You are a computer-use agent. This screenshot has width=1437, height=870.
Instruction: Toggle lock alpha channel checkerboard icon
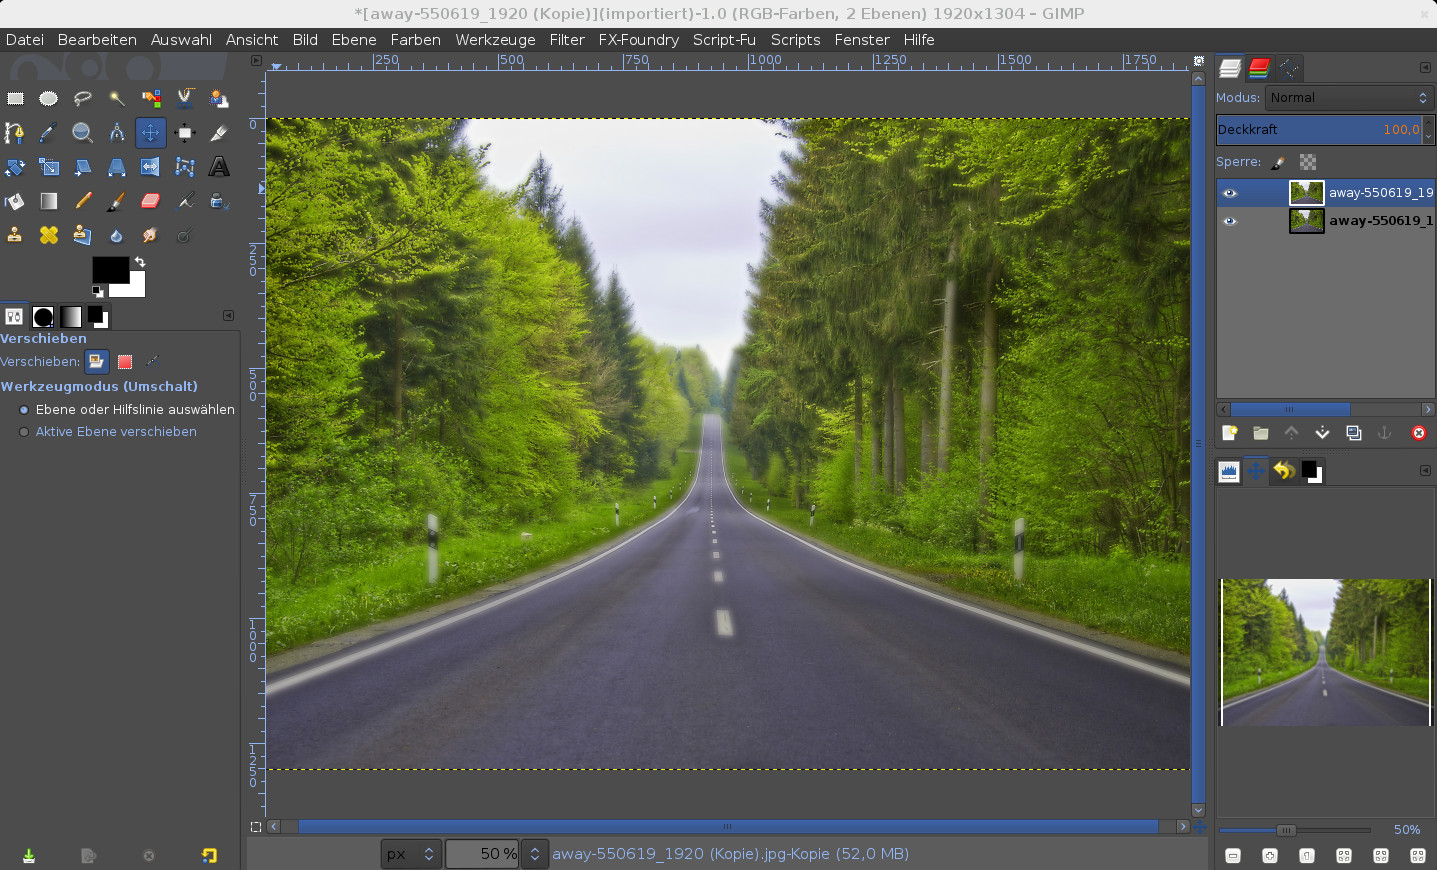(1308, 162)
